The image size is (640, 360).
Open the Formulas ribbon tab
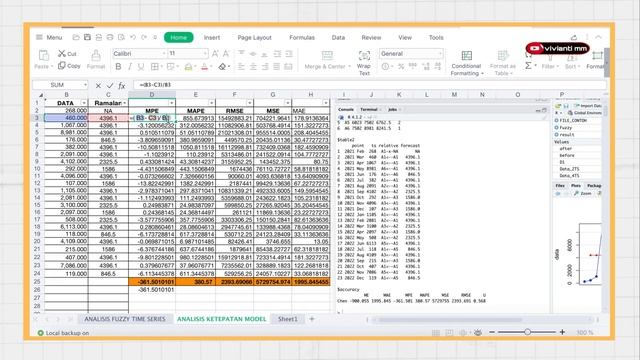[x=302, y=38]
